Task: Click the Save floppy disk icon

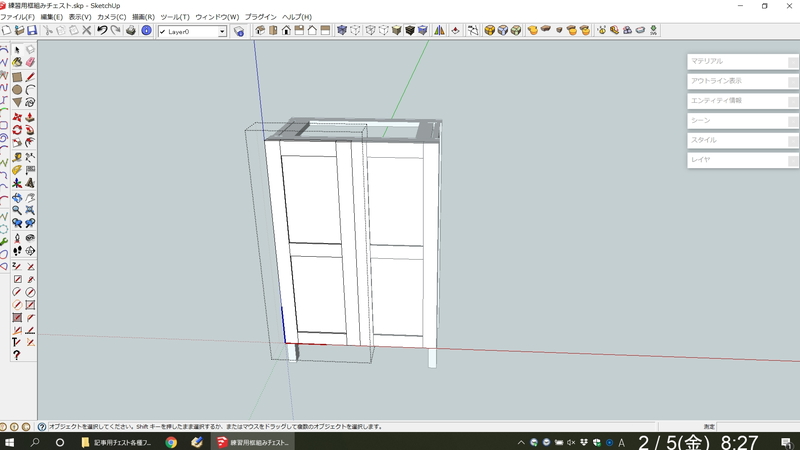Action: click(x=32, y=31)
